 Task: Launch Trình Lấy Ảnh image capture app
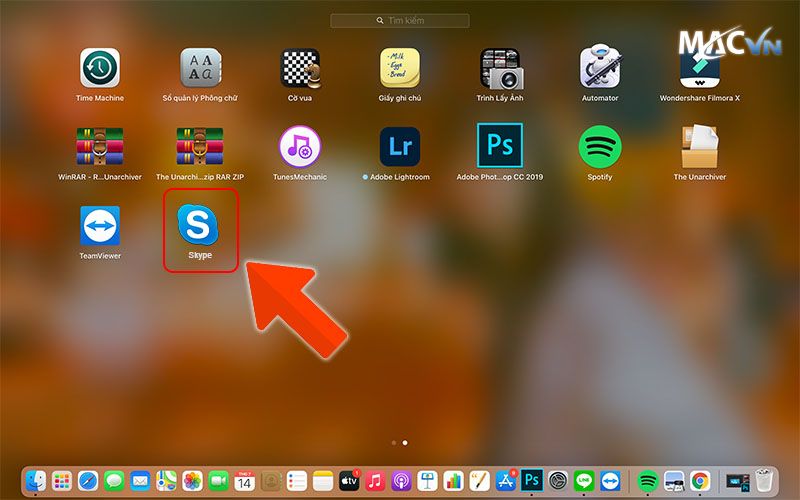click(500, 68)
